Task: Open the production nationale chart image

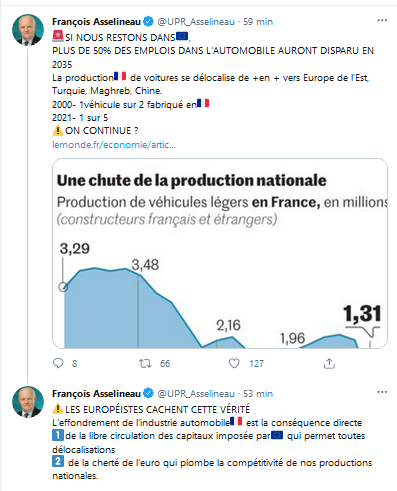Action: tap(220, 253)
